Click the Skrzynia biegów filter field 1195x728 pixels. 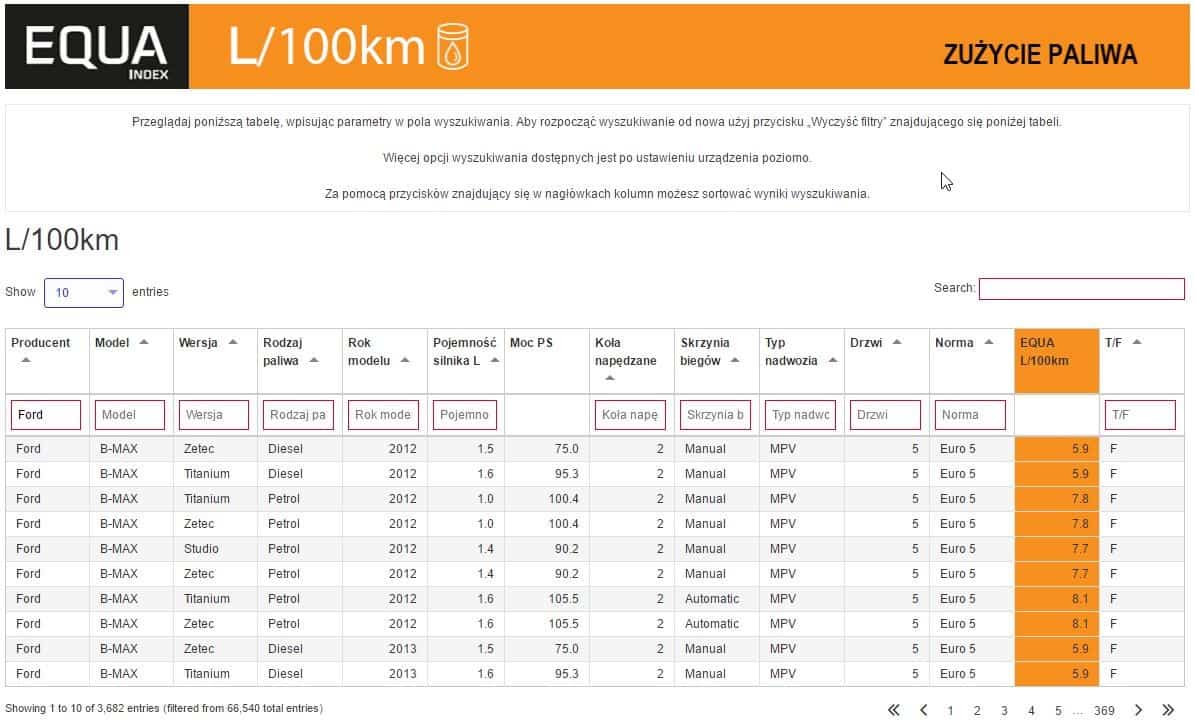[715, 415]
